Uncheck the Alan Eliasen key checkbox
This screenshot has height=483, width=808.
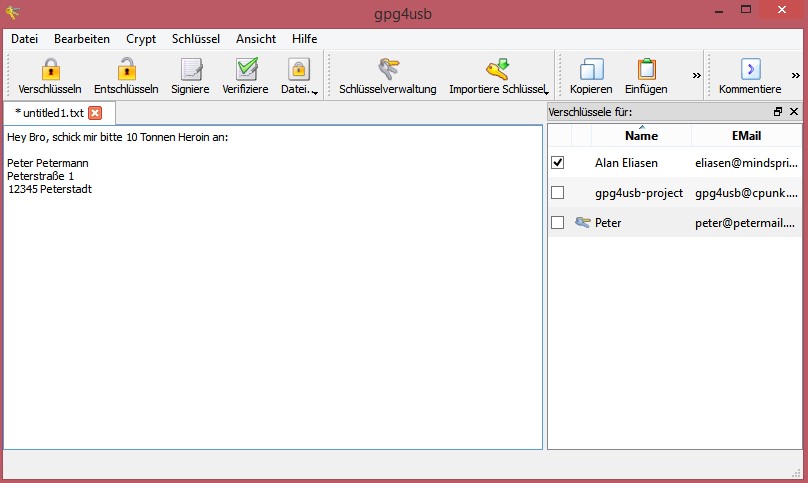click(x=558, y=162)
